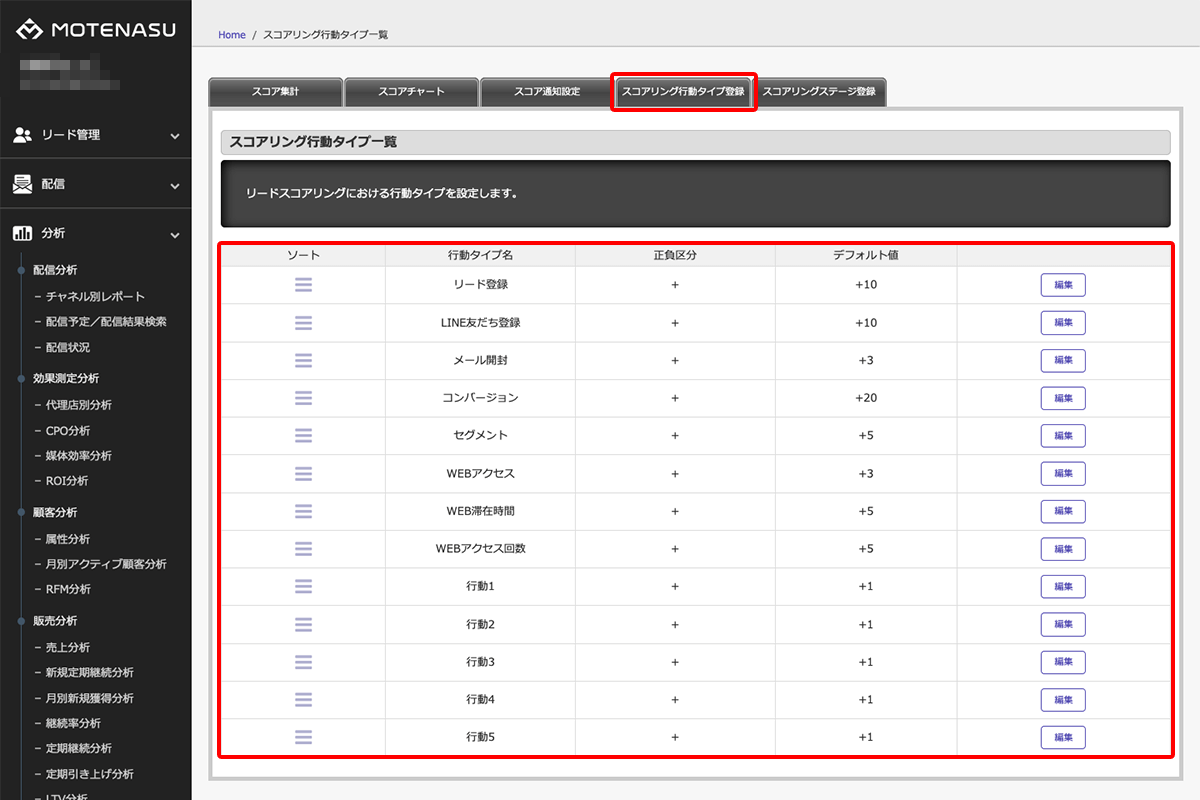1200x800 pixels.
Task: Click the リード管理 people icon
Action: 23,135
